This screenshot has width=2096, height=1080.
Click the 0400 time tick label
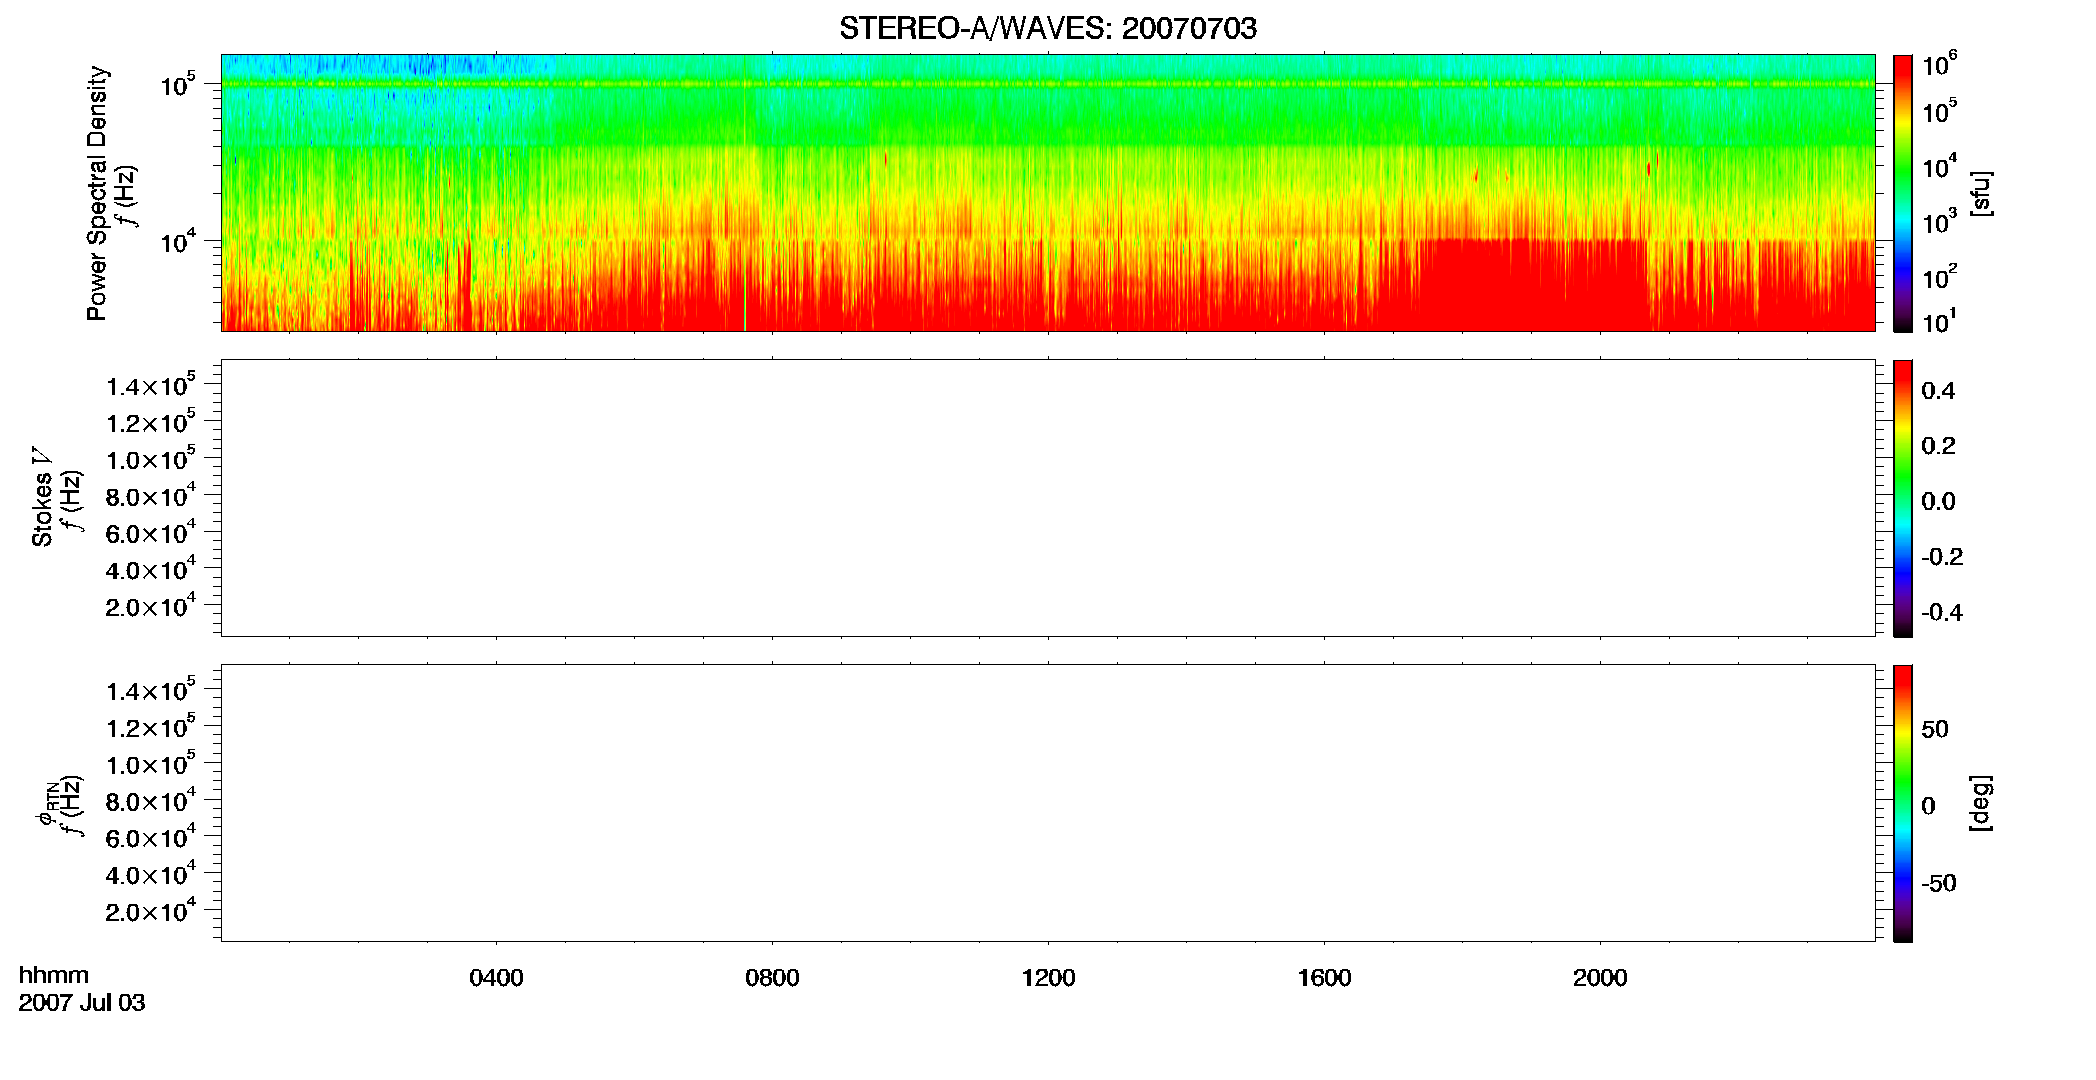pos(496,978)
